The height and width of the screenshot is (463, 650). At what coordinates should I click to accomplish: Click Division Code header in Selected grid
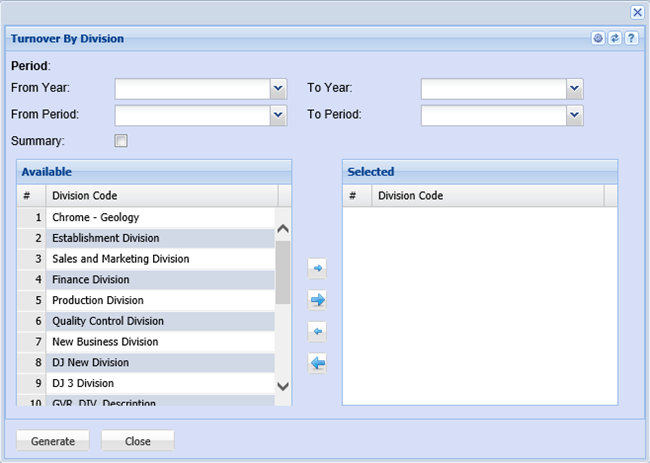point(486,196)
